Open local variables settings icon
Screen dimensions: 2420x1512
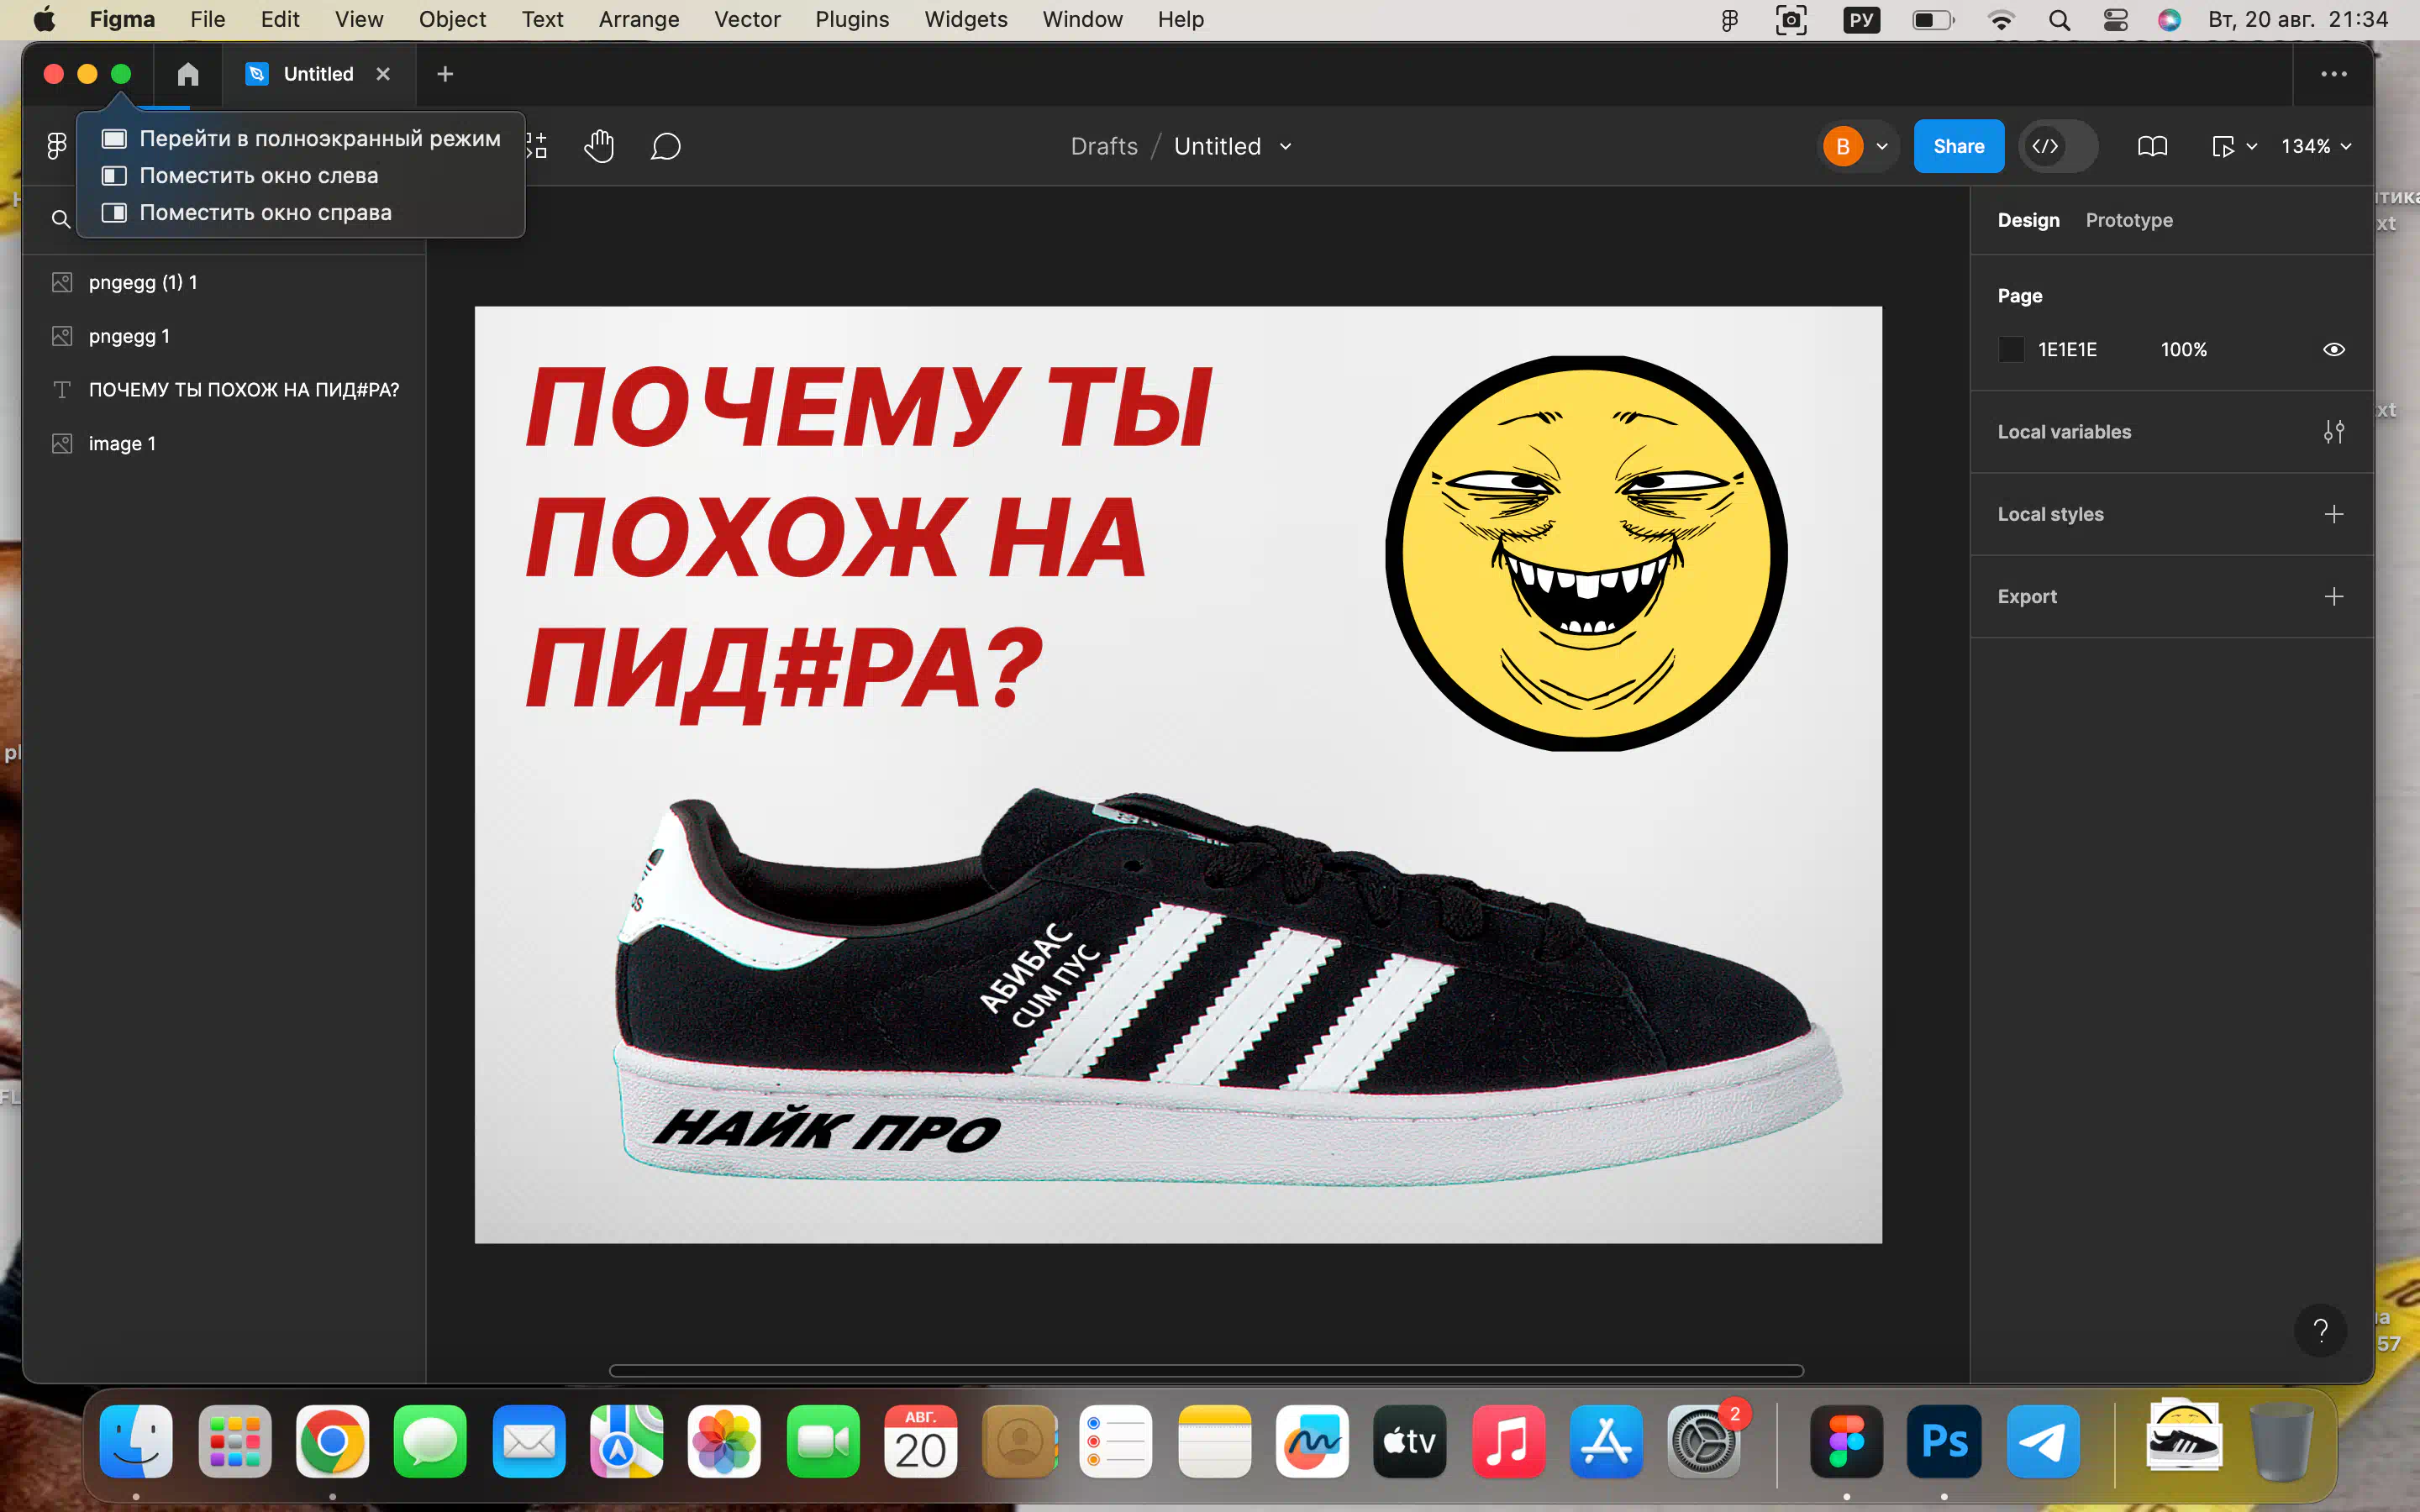point(2333,432)
